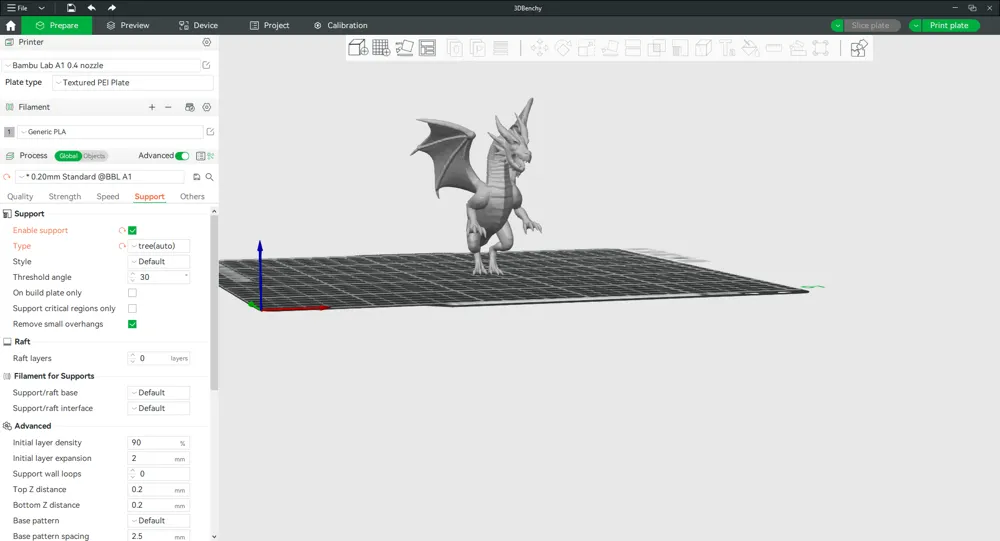Image resolution: width=1000 pixels, height=541 pixels.
Task: Check Support critical regions only checkbox
Action: click(132, 308)
